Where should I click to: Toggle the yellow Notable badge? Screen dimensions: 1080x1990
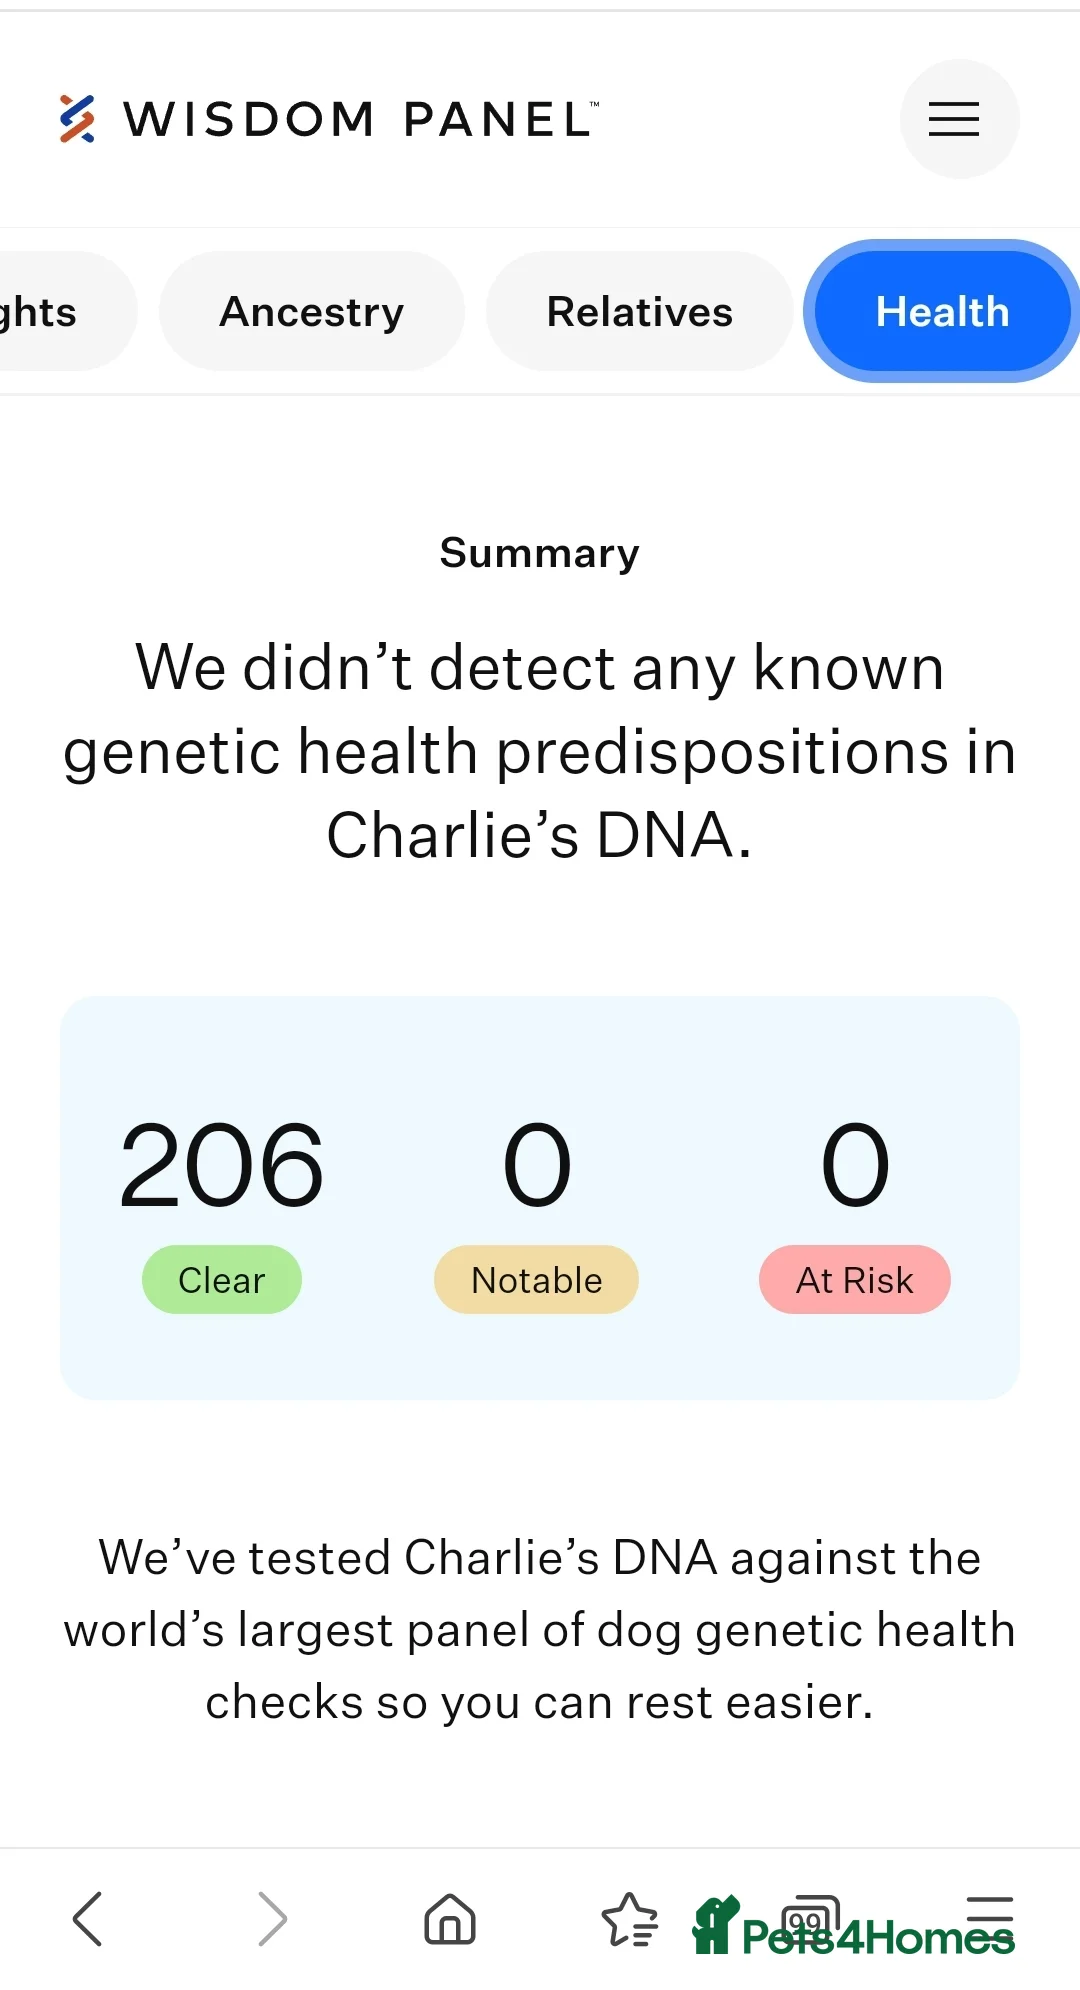point(535,1279)
